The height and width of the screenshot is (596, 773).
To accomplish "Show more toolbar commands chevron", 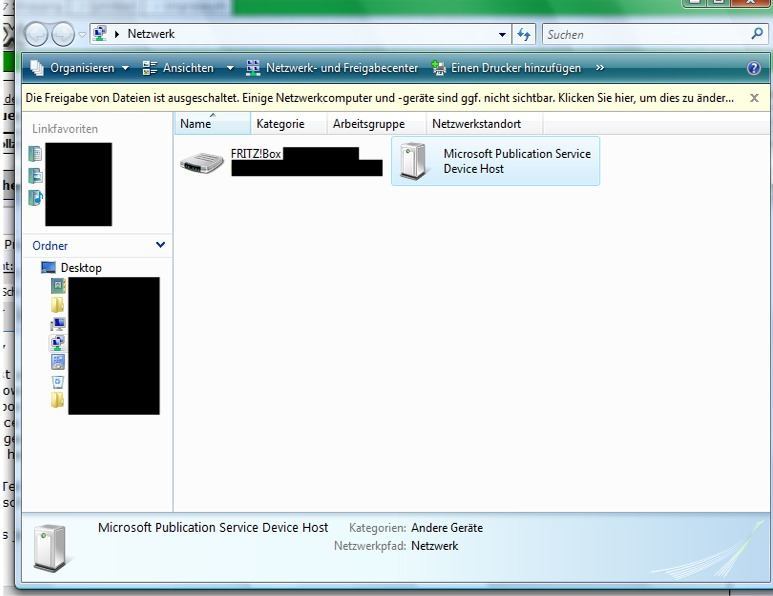I will [599, 68].
